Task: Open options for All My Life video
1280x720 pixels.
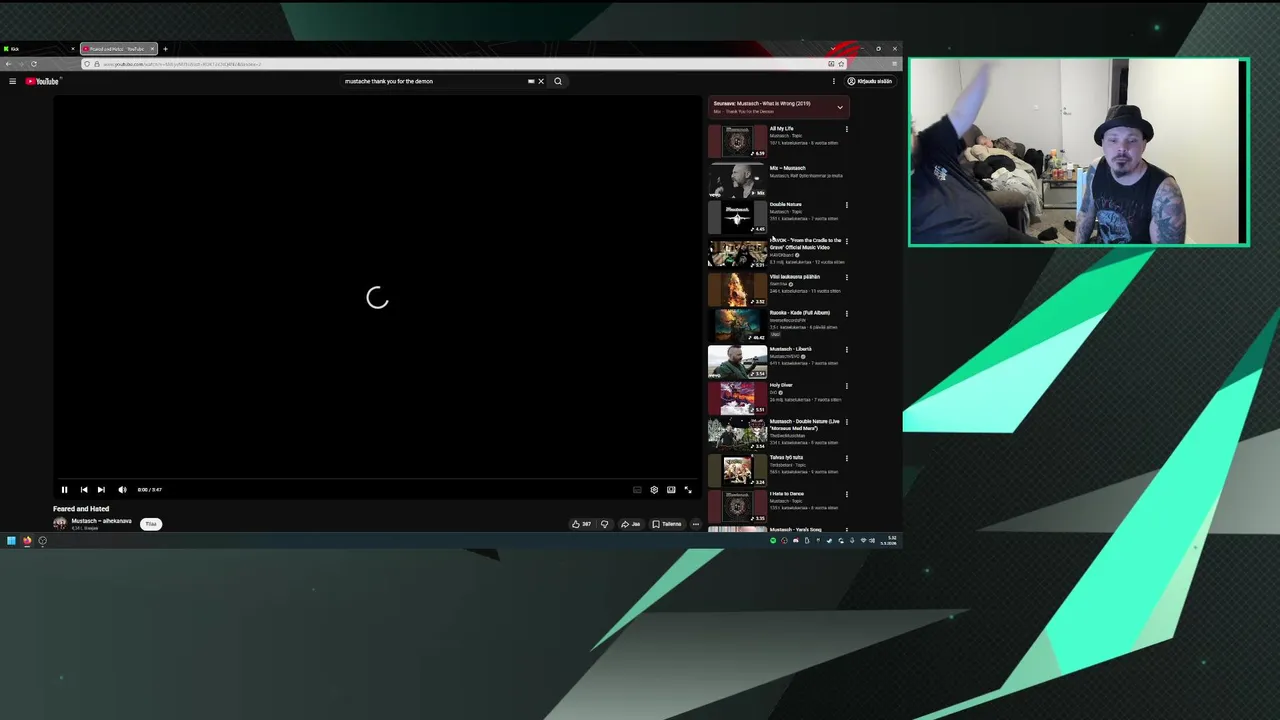Action: point(847,129)
